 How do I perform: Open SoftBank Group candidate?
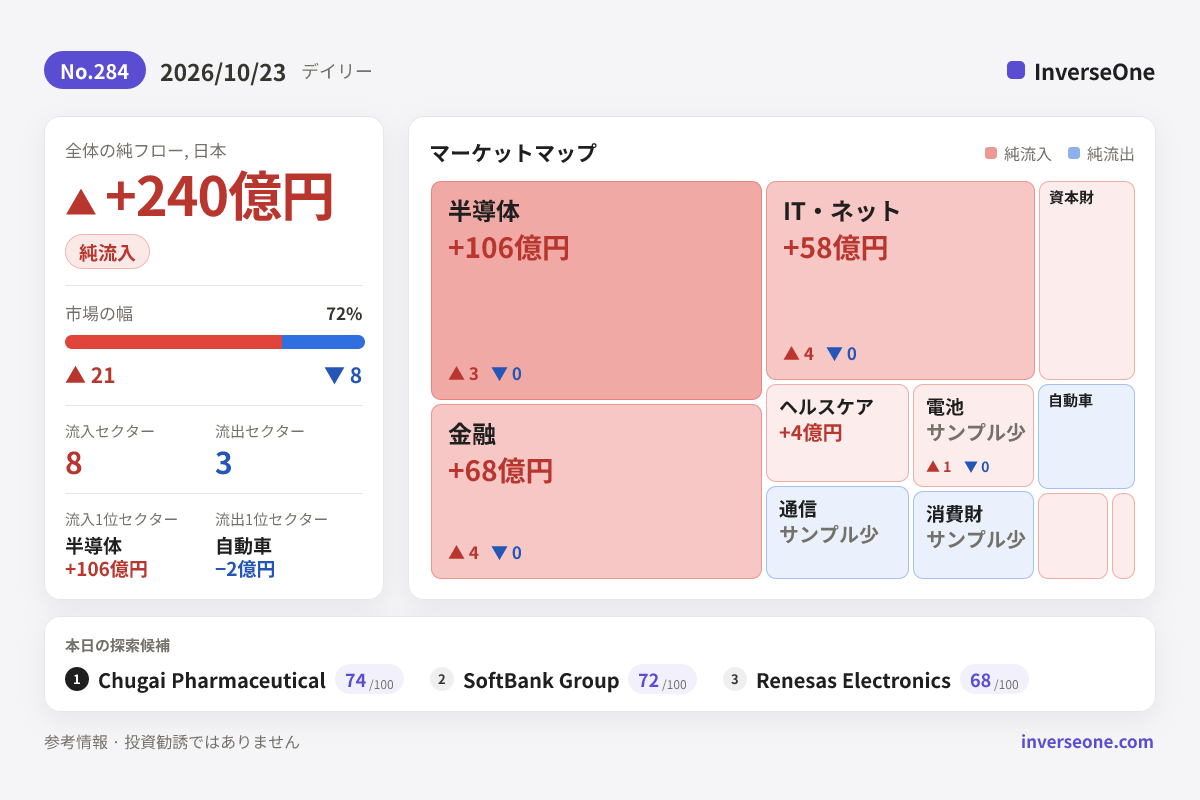(x=541, y=681)
